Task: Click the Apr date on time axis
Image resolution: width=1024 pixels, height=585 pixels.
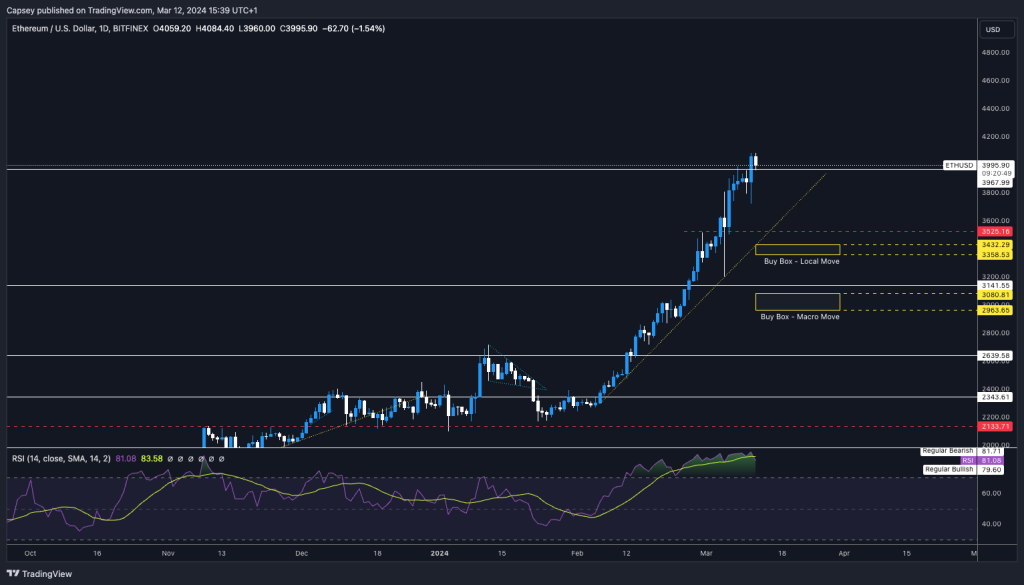Action: tap(844, 553)
